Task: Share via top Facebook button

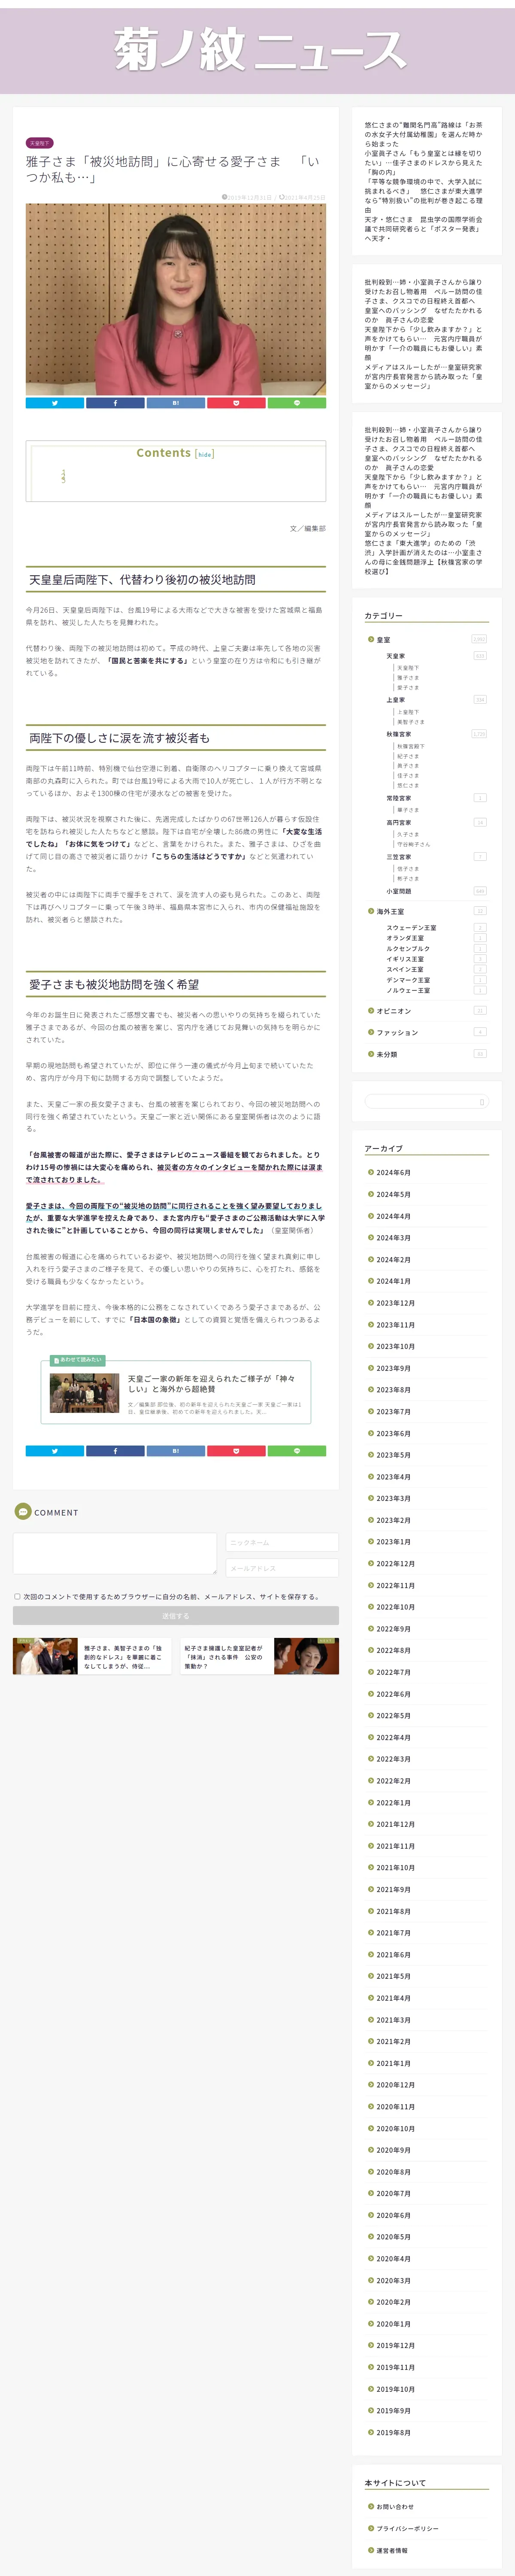Action: point(115,403)
